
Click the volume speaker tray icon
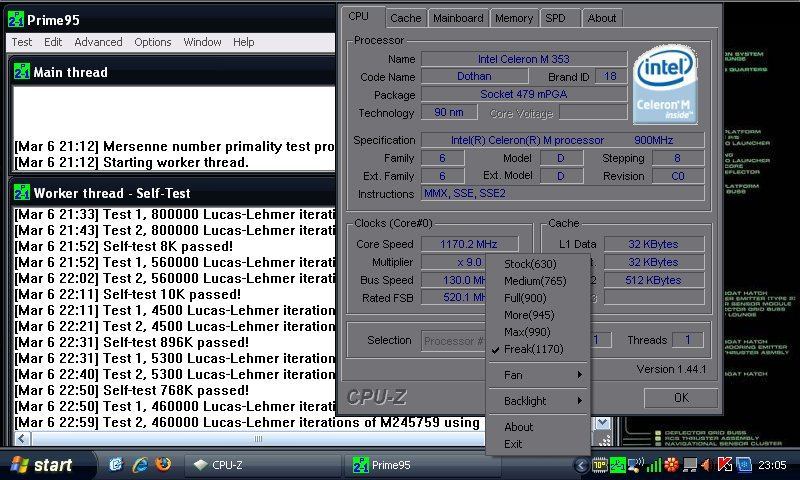click(707, 465)
